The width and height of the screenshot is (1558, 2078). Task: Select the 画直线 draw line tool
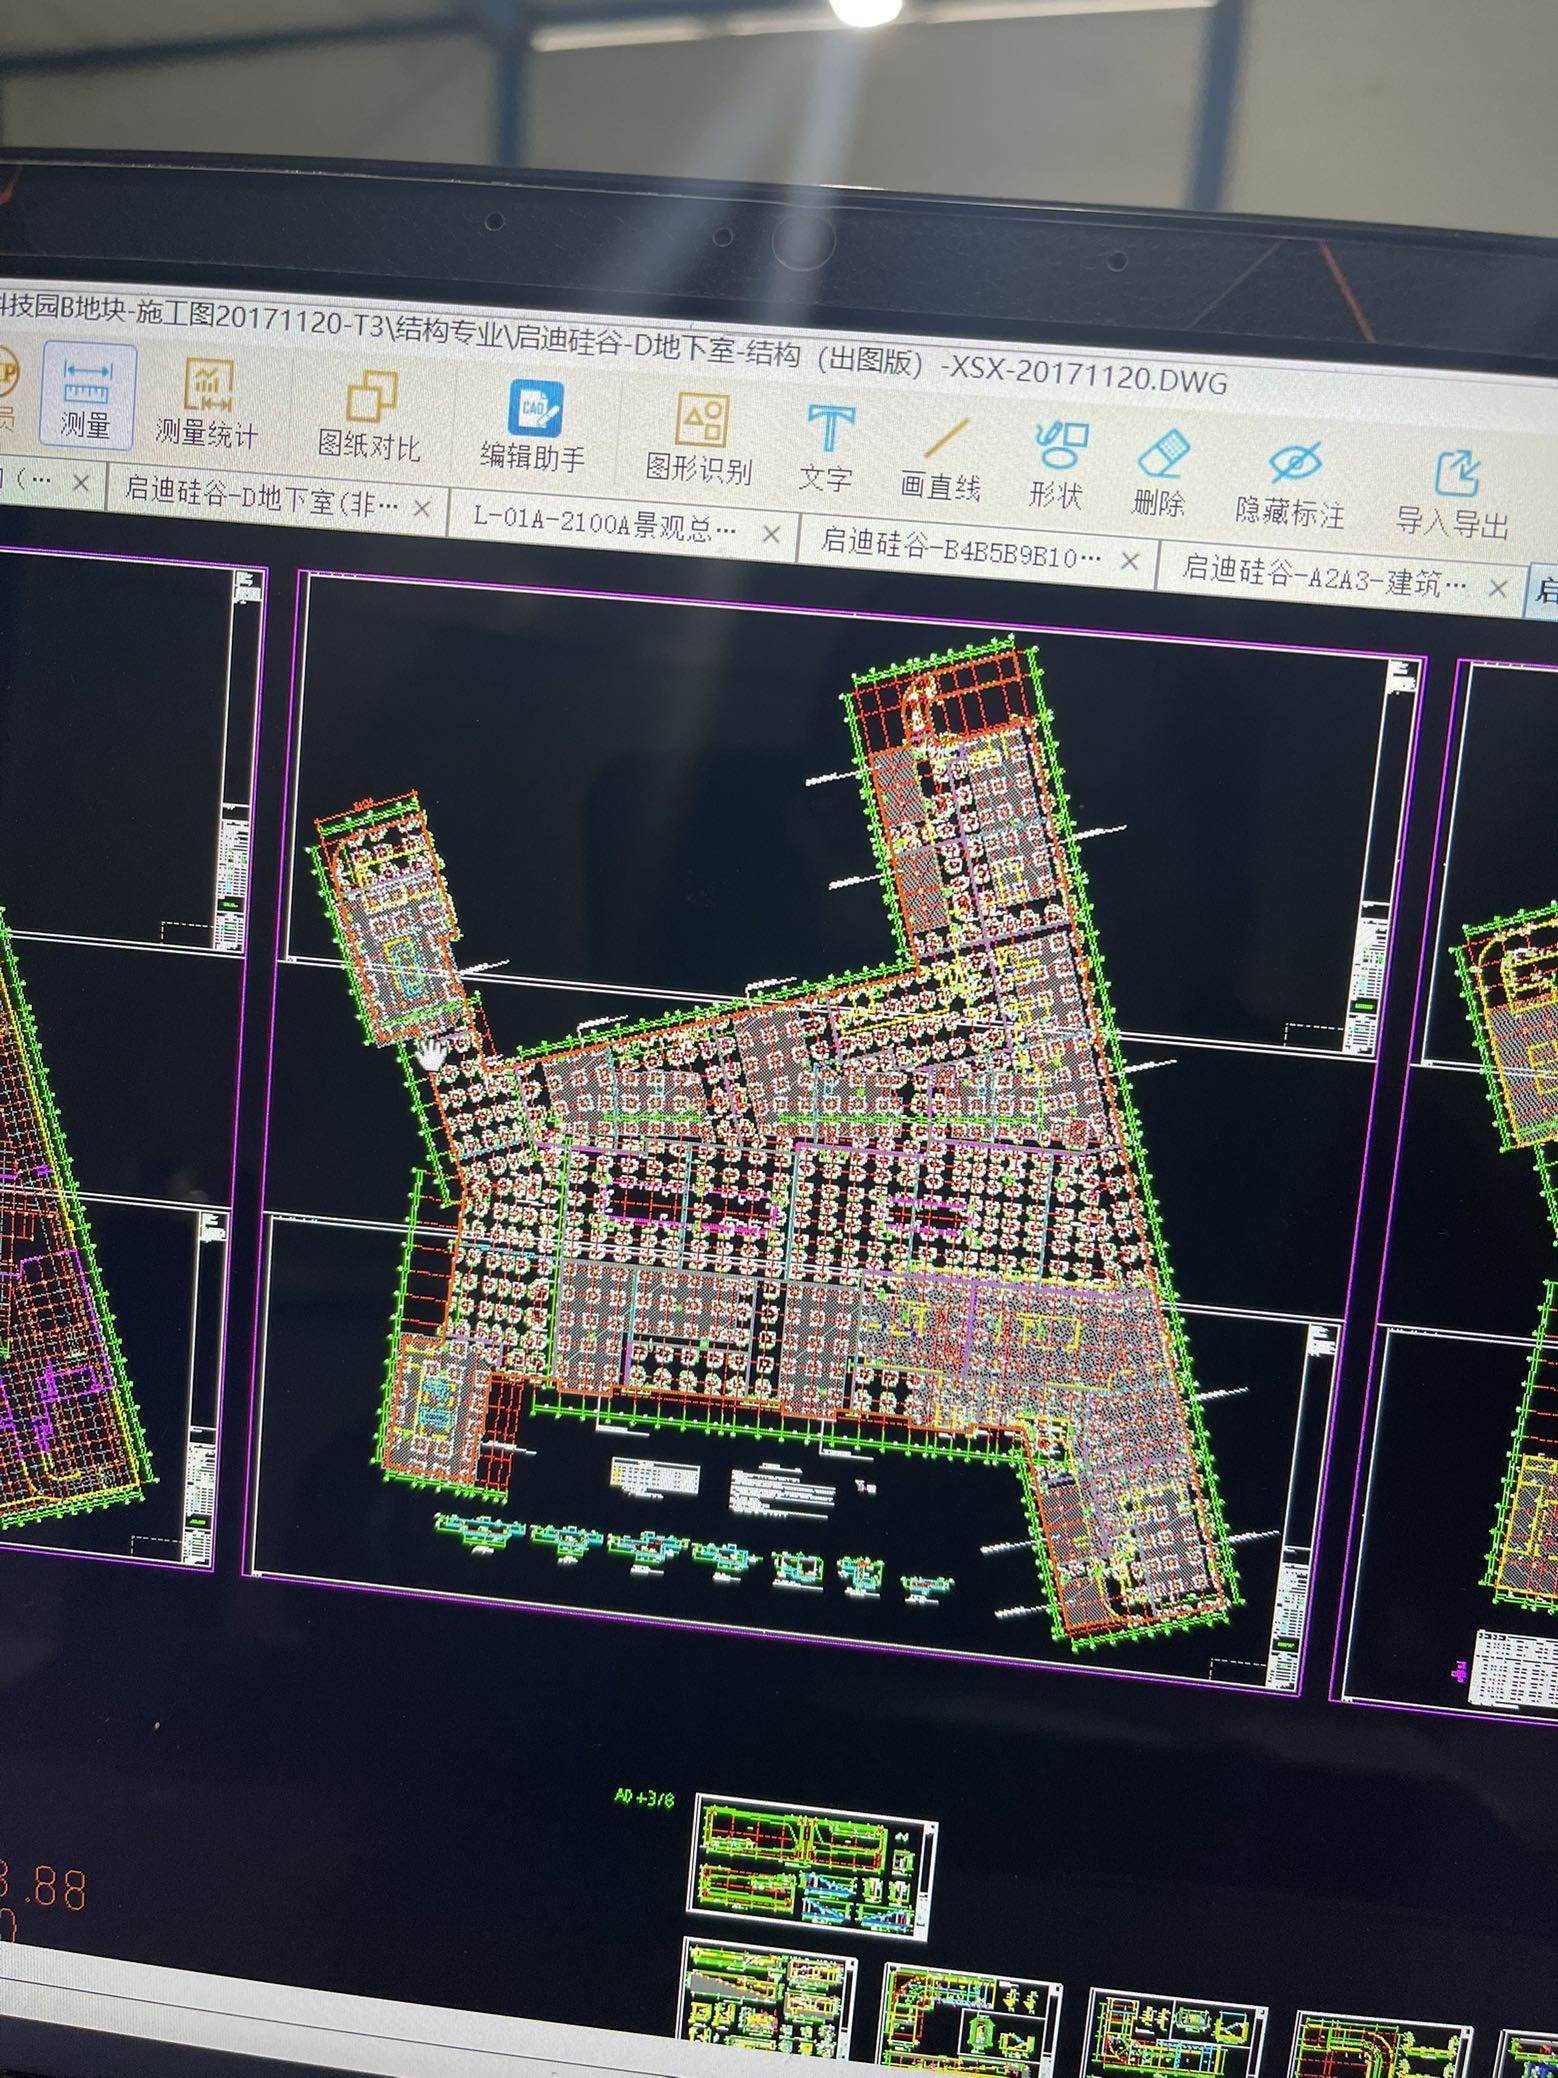click(940, 458)
